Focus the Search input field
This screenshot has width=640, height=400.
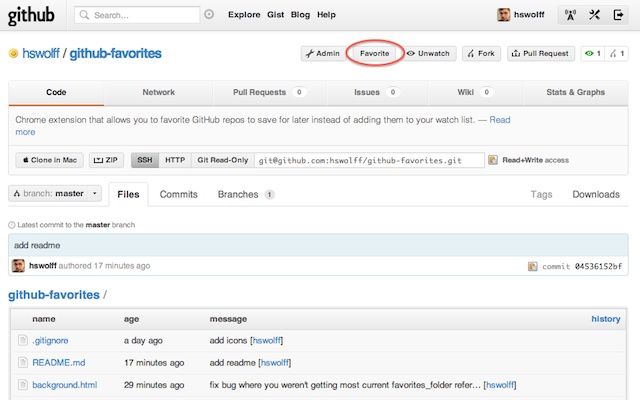click(138, 15)
